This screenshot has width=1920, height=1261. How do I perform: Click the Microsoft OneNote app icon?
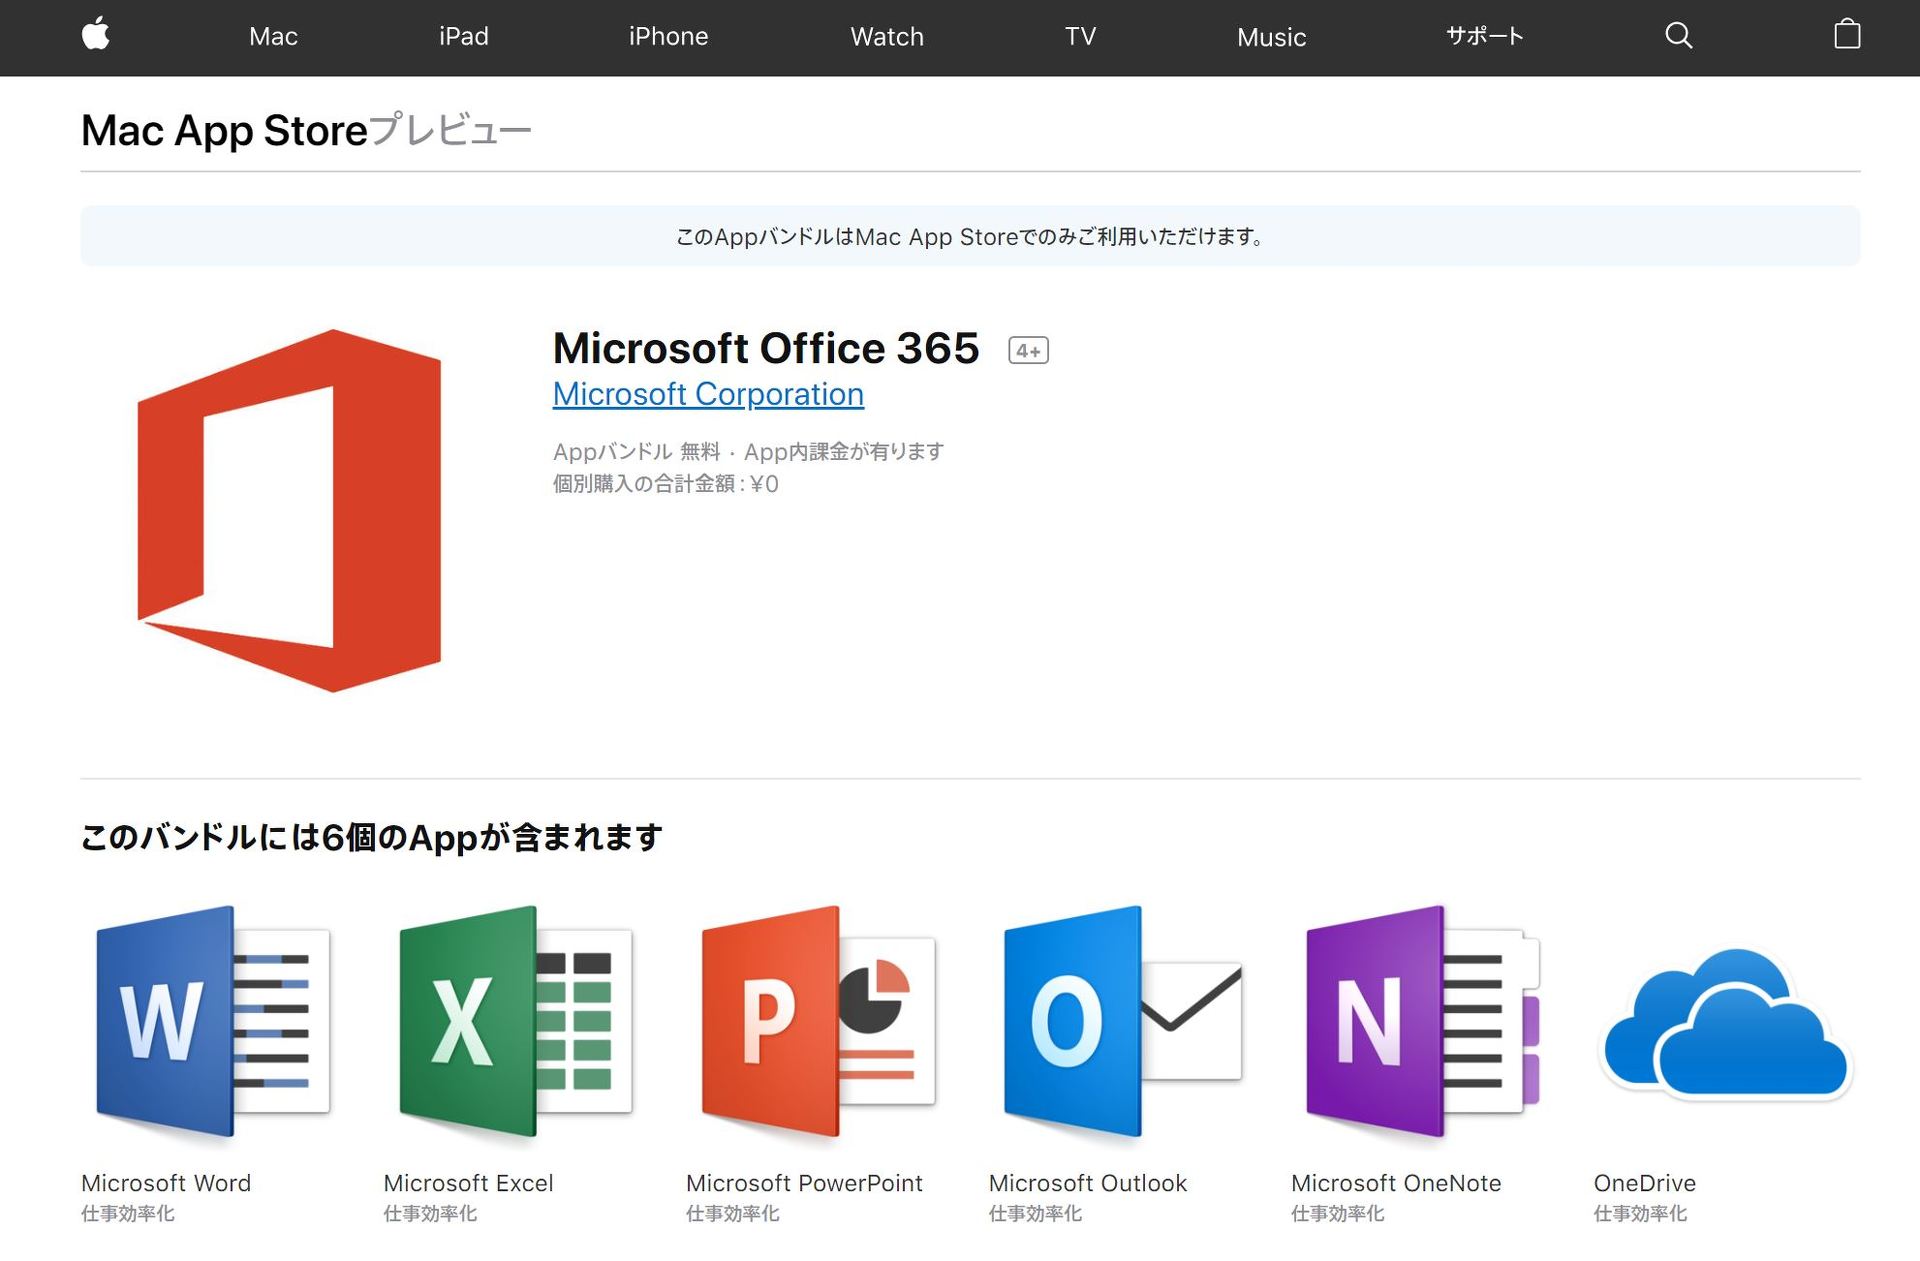1423,1022
